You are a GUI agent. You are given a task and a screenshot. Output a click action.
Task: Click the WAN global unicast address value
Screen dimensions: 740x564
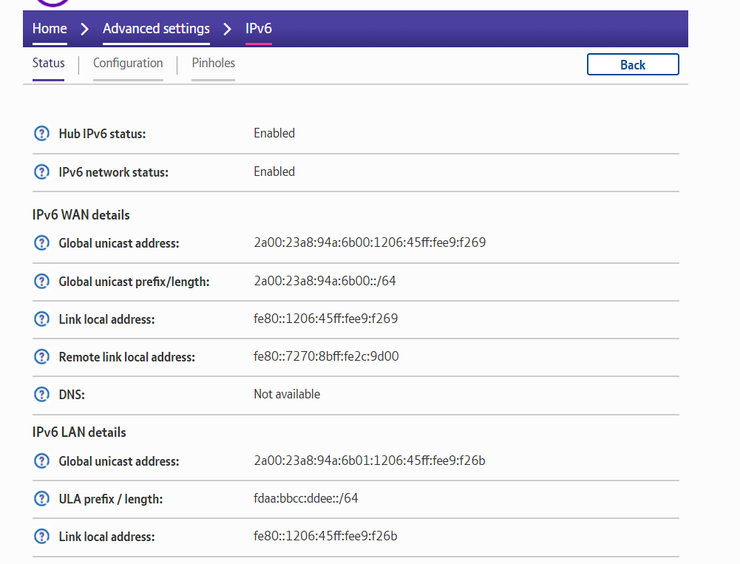369,243
